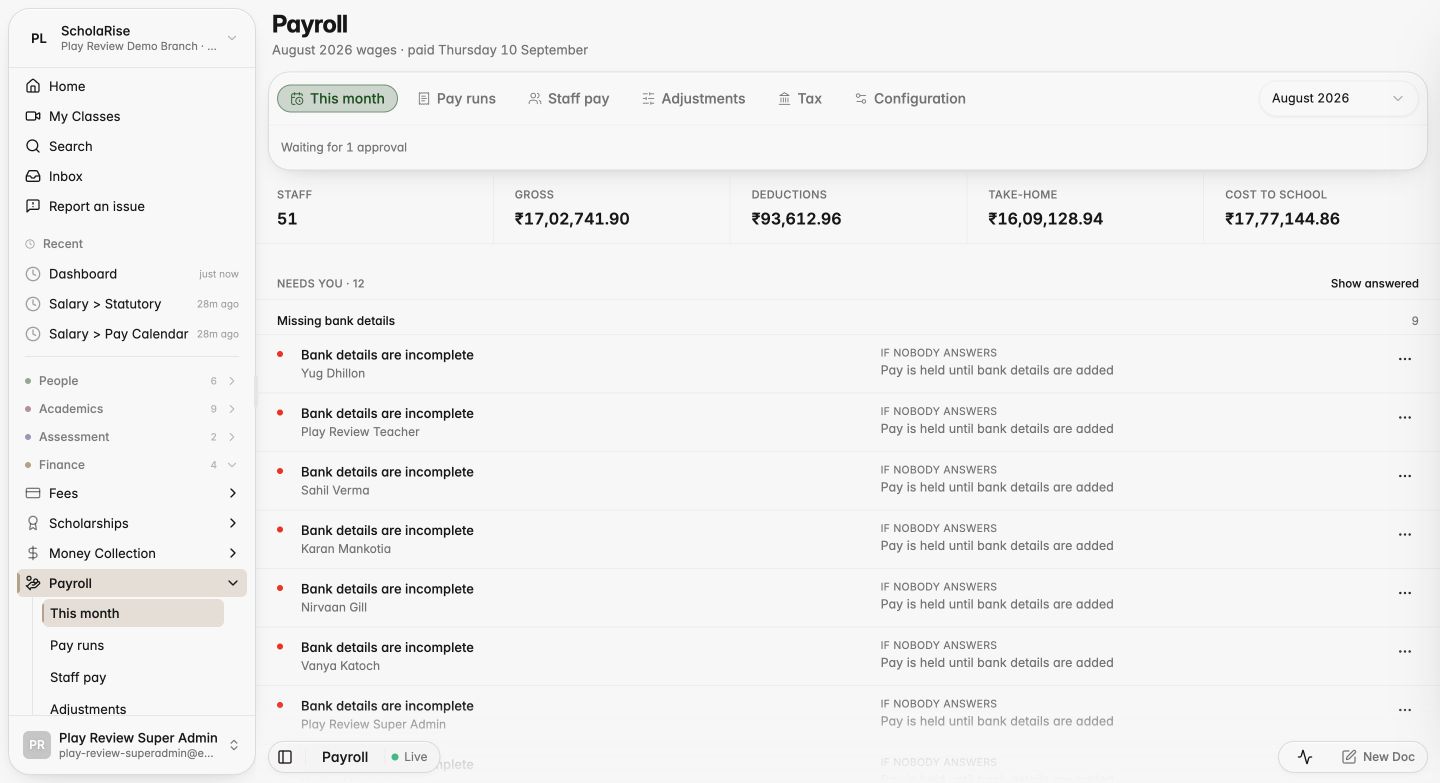
Task: Click Show answered link
Action: (x=1374, y=284)
